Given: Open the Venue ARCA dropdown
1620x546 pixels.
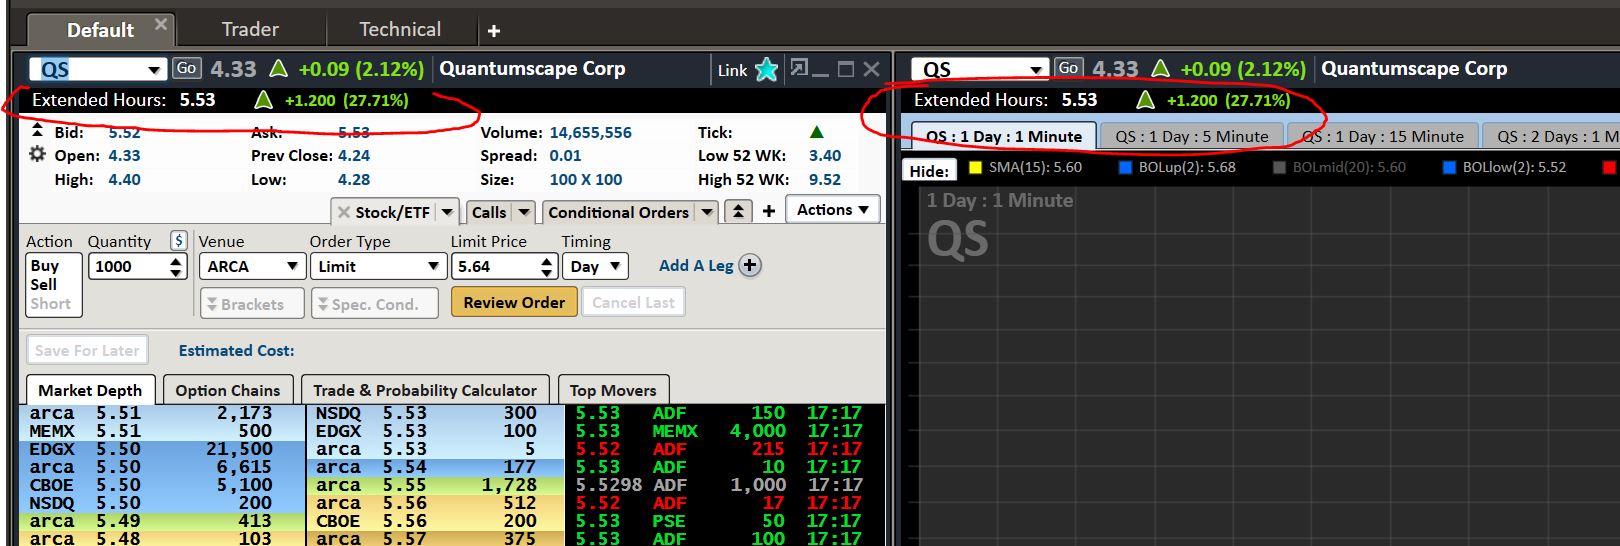Looking at the screenshot, I should [252, 266].
